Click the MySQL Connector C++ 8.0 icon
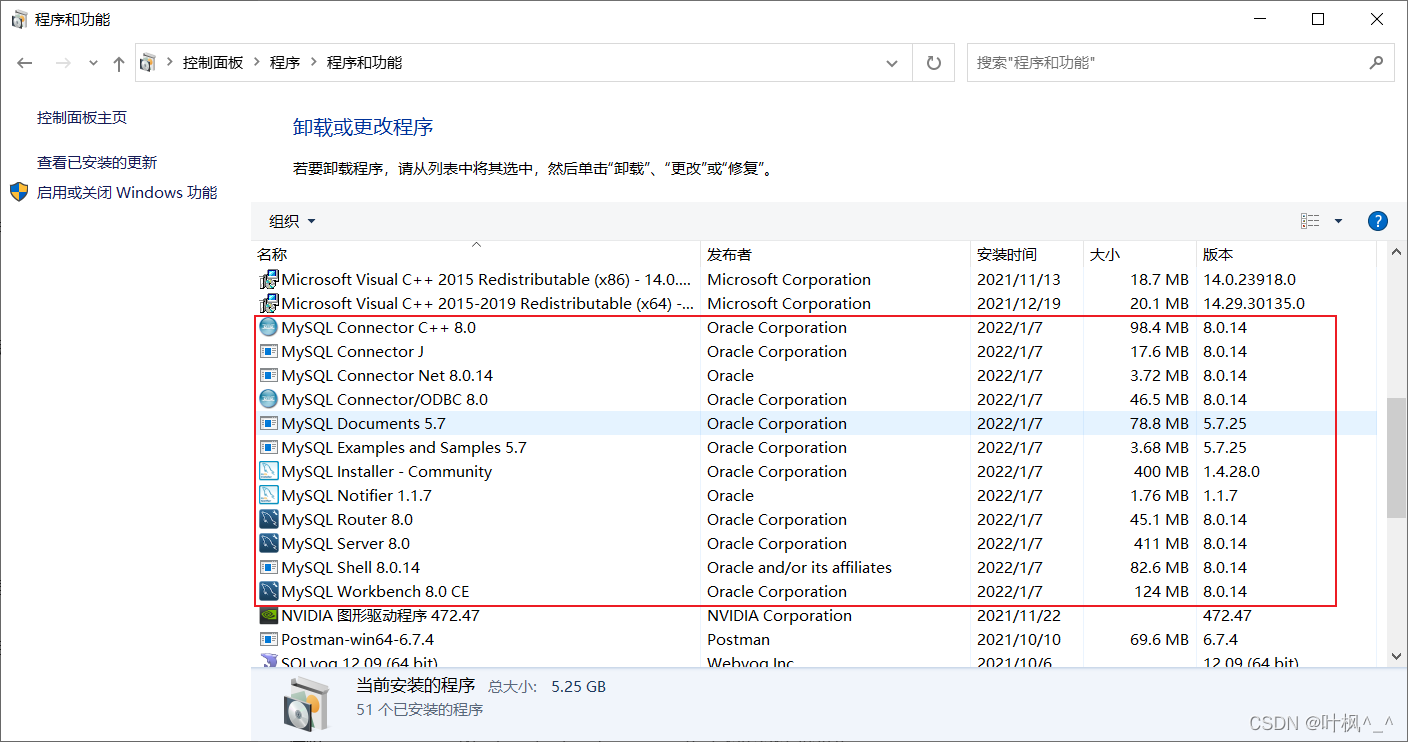This screenshot has width=1408, height=742. [x=268, y=327]
